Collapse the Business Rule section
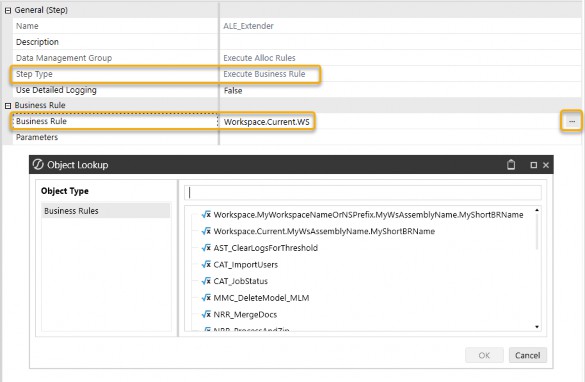This screenshot has height=382, width=585. [x=8, y=106]
